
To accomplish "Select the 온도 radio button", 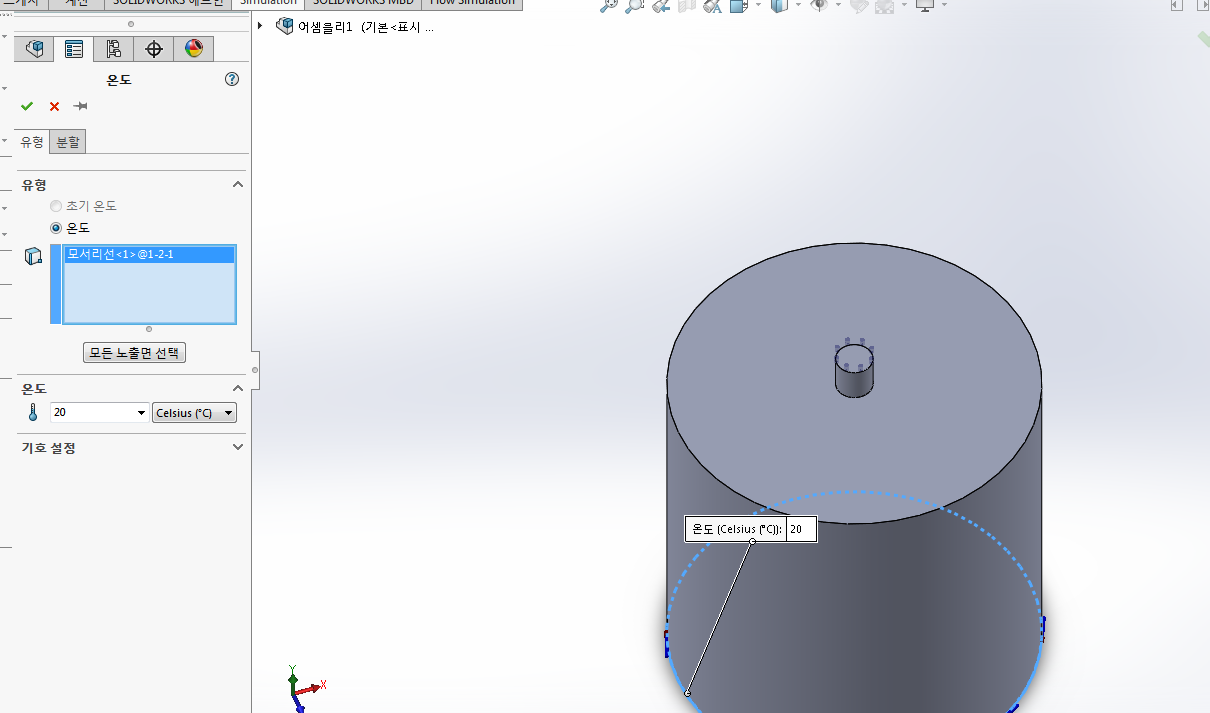I will point(56,228).
